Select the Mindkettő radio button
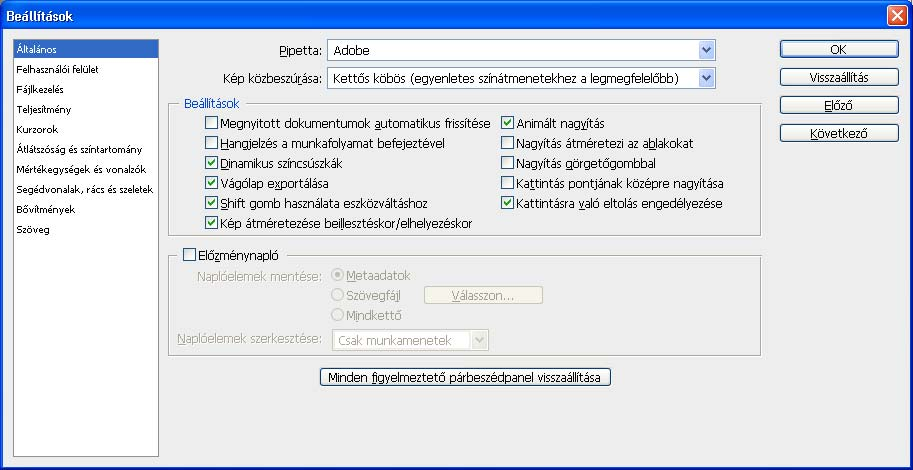 pyautogui.click(x=338, y=316)
